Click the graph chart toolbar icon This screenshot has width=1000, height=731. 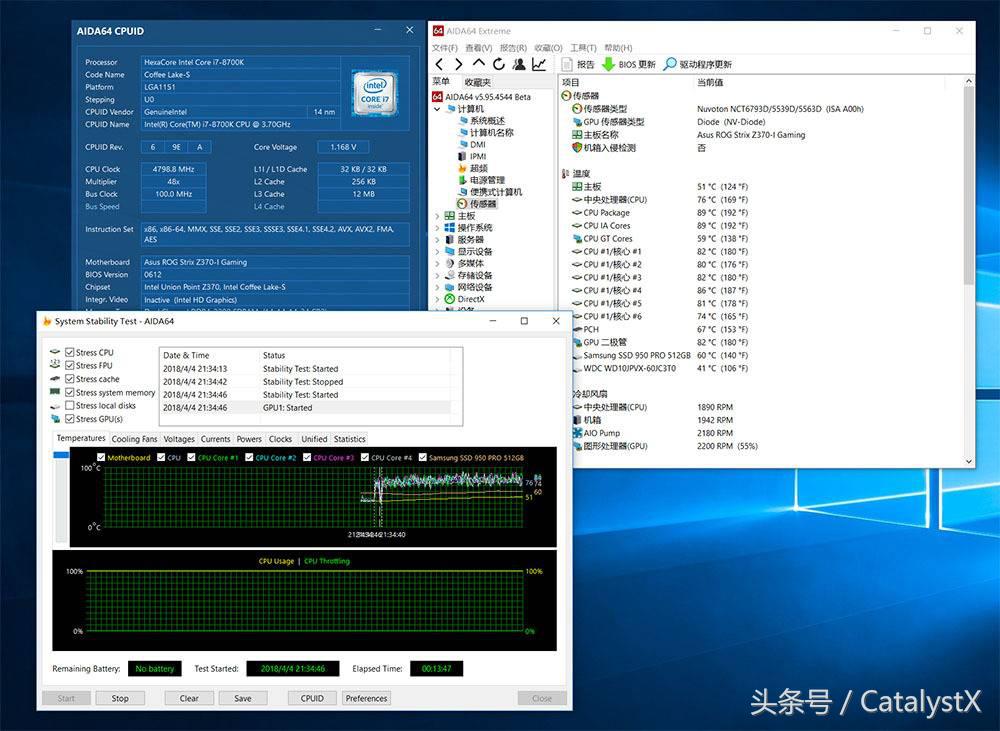539,64
